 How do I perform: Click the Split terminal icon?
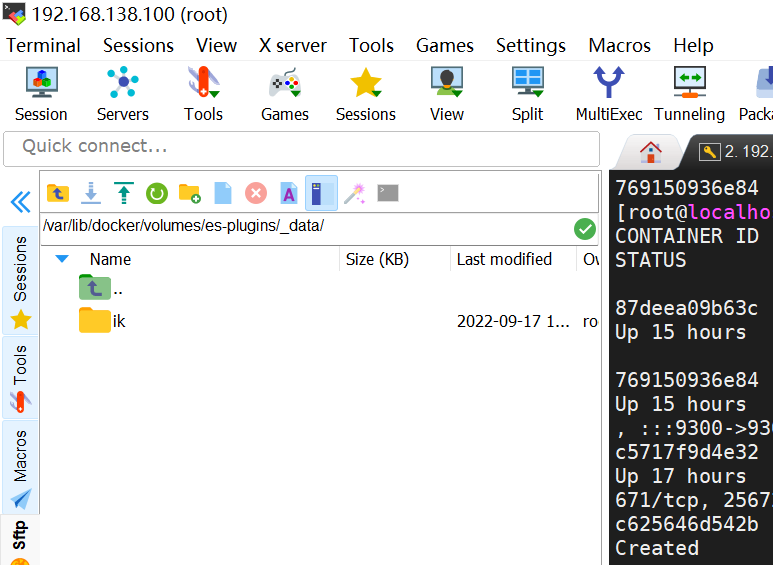pyautogui.click(x=527, y=94)
